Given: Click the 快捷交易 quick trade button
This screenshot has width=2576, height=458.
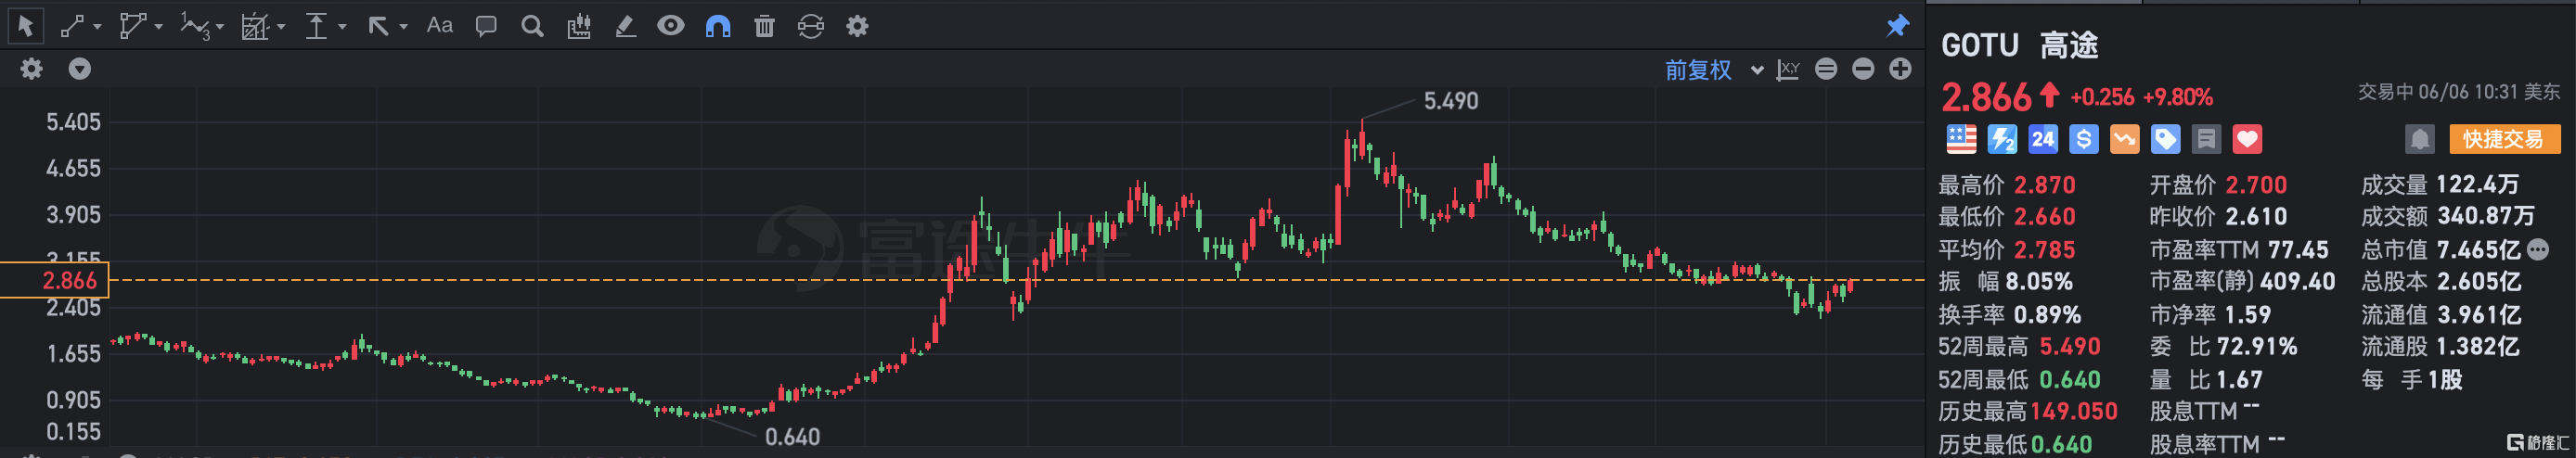Looking at the screenshot, I should coord(2504,139).
